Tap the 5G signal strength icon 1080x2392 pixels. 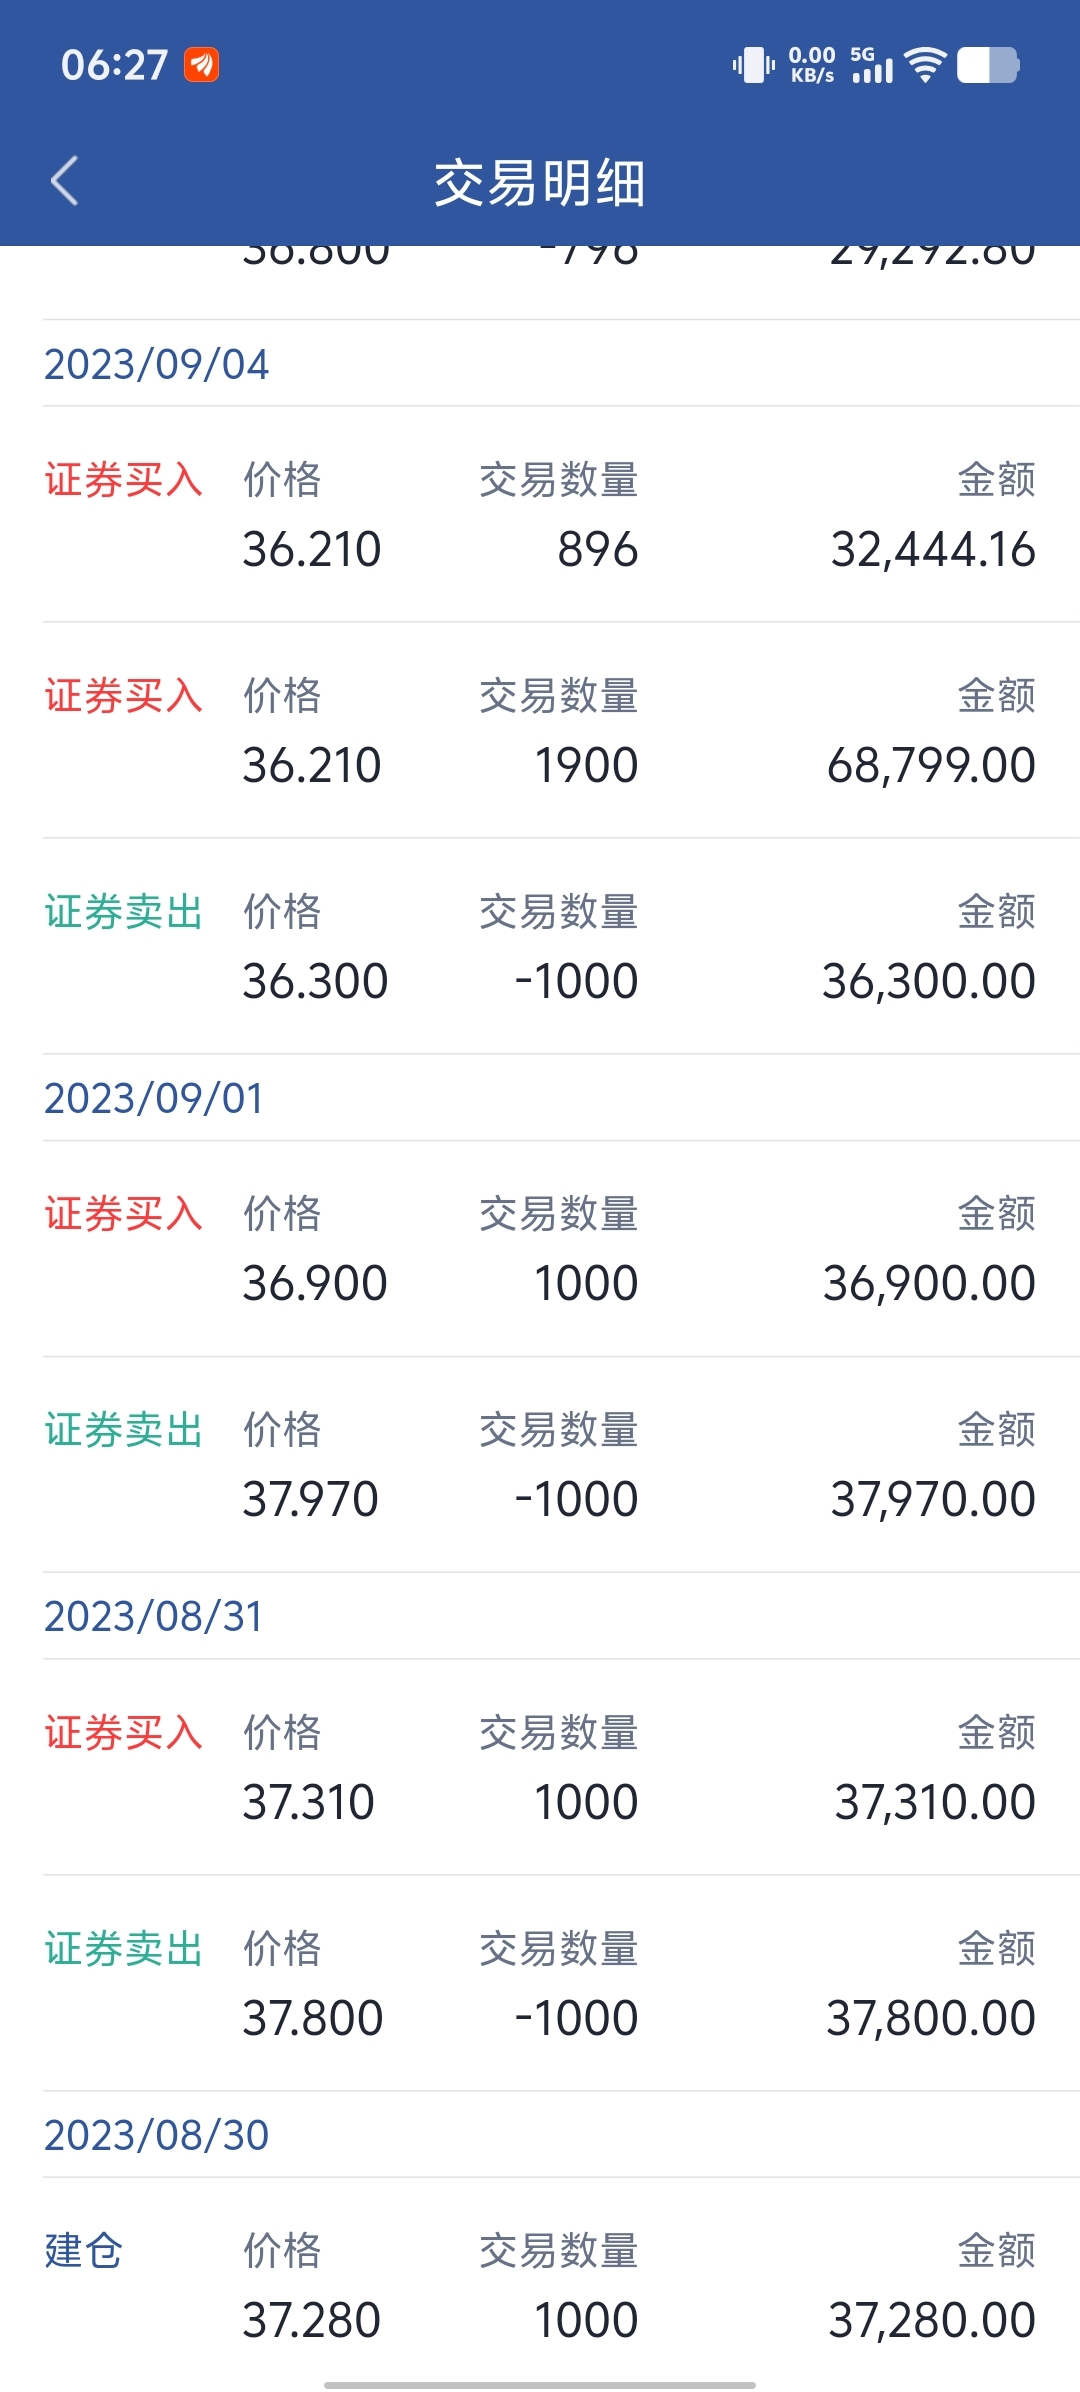point(872,66)
